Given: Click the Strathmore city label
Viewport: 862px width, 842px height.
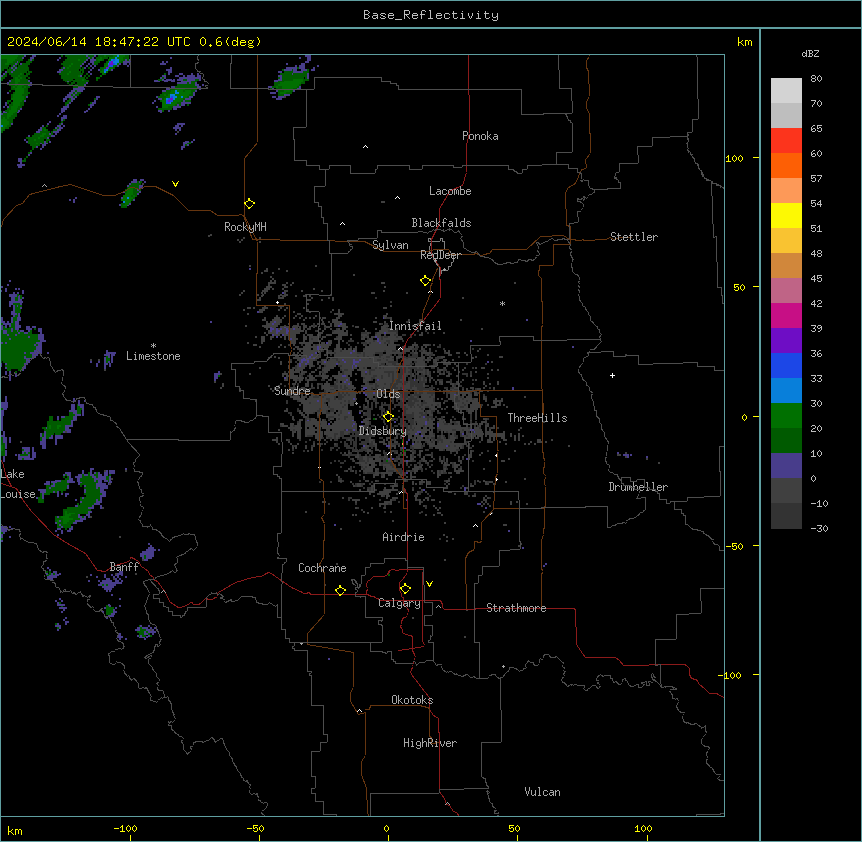Looking at the screenshot, I should 516,608.
